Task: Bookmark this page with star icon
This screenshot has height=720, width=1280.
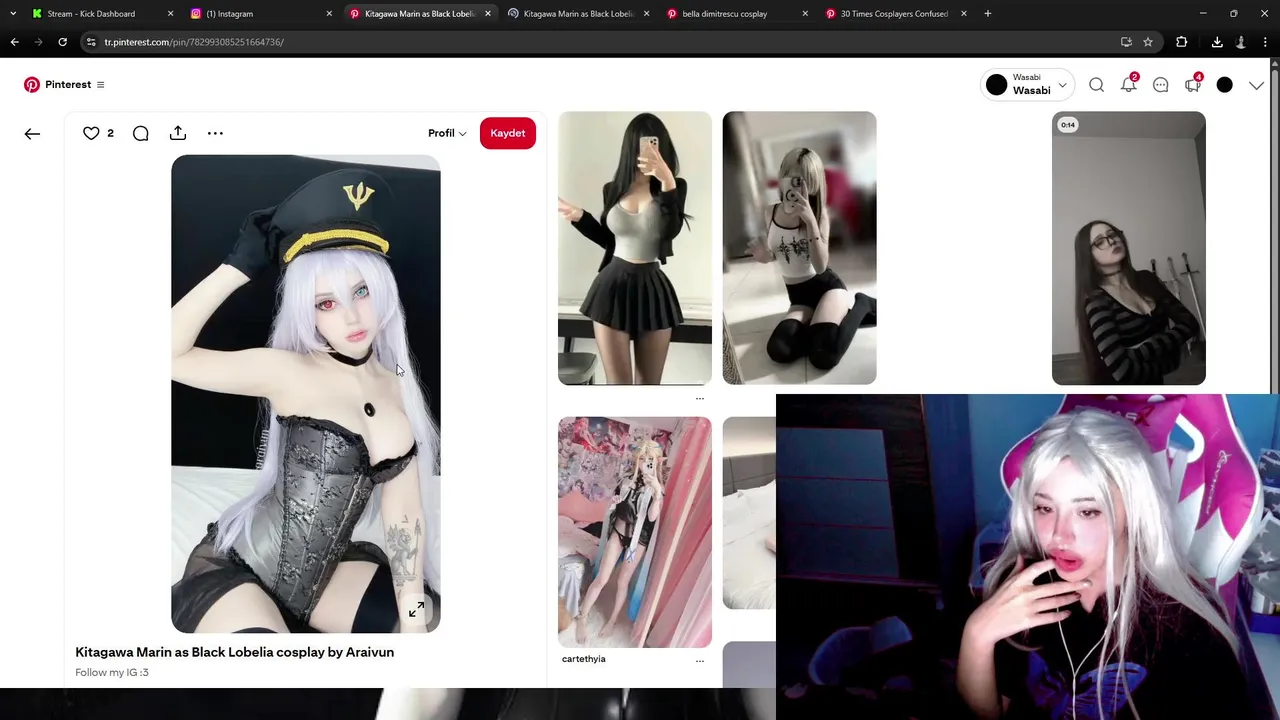Action: coord(1148,42)
